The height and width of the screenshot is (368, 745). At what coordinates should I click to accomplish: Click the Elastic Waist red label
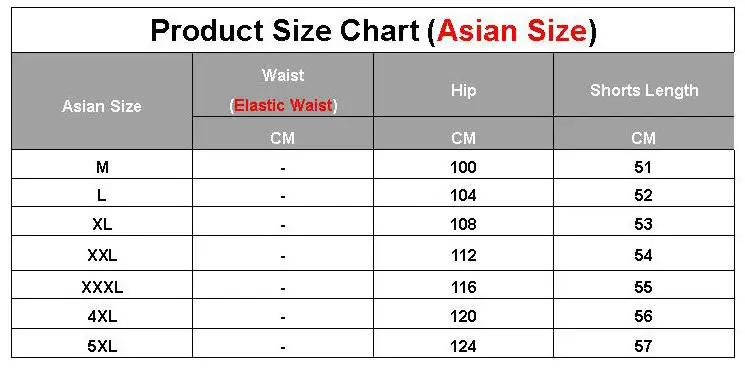(283, 105)
